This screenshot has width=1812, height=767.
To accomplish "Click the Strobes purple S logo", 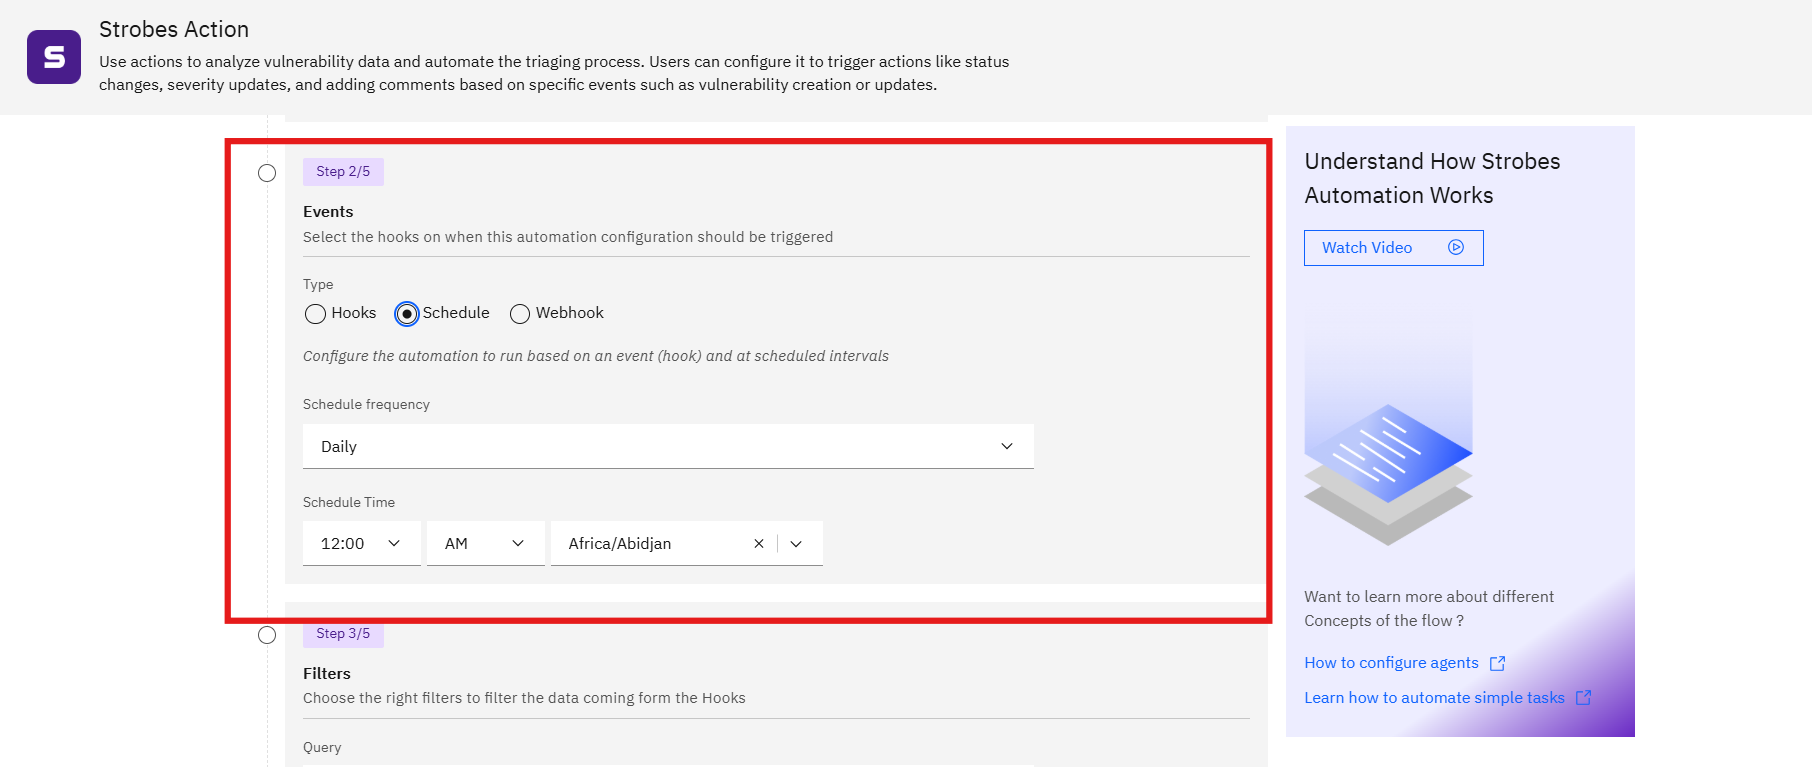I will (x=54, y=57).
